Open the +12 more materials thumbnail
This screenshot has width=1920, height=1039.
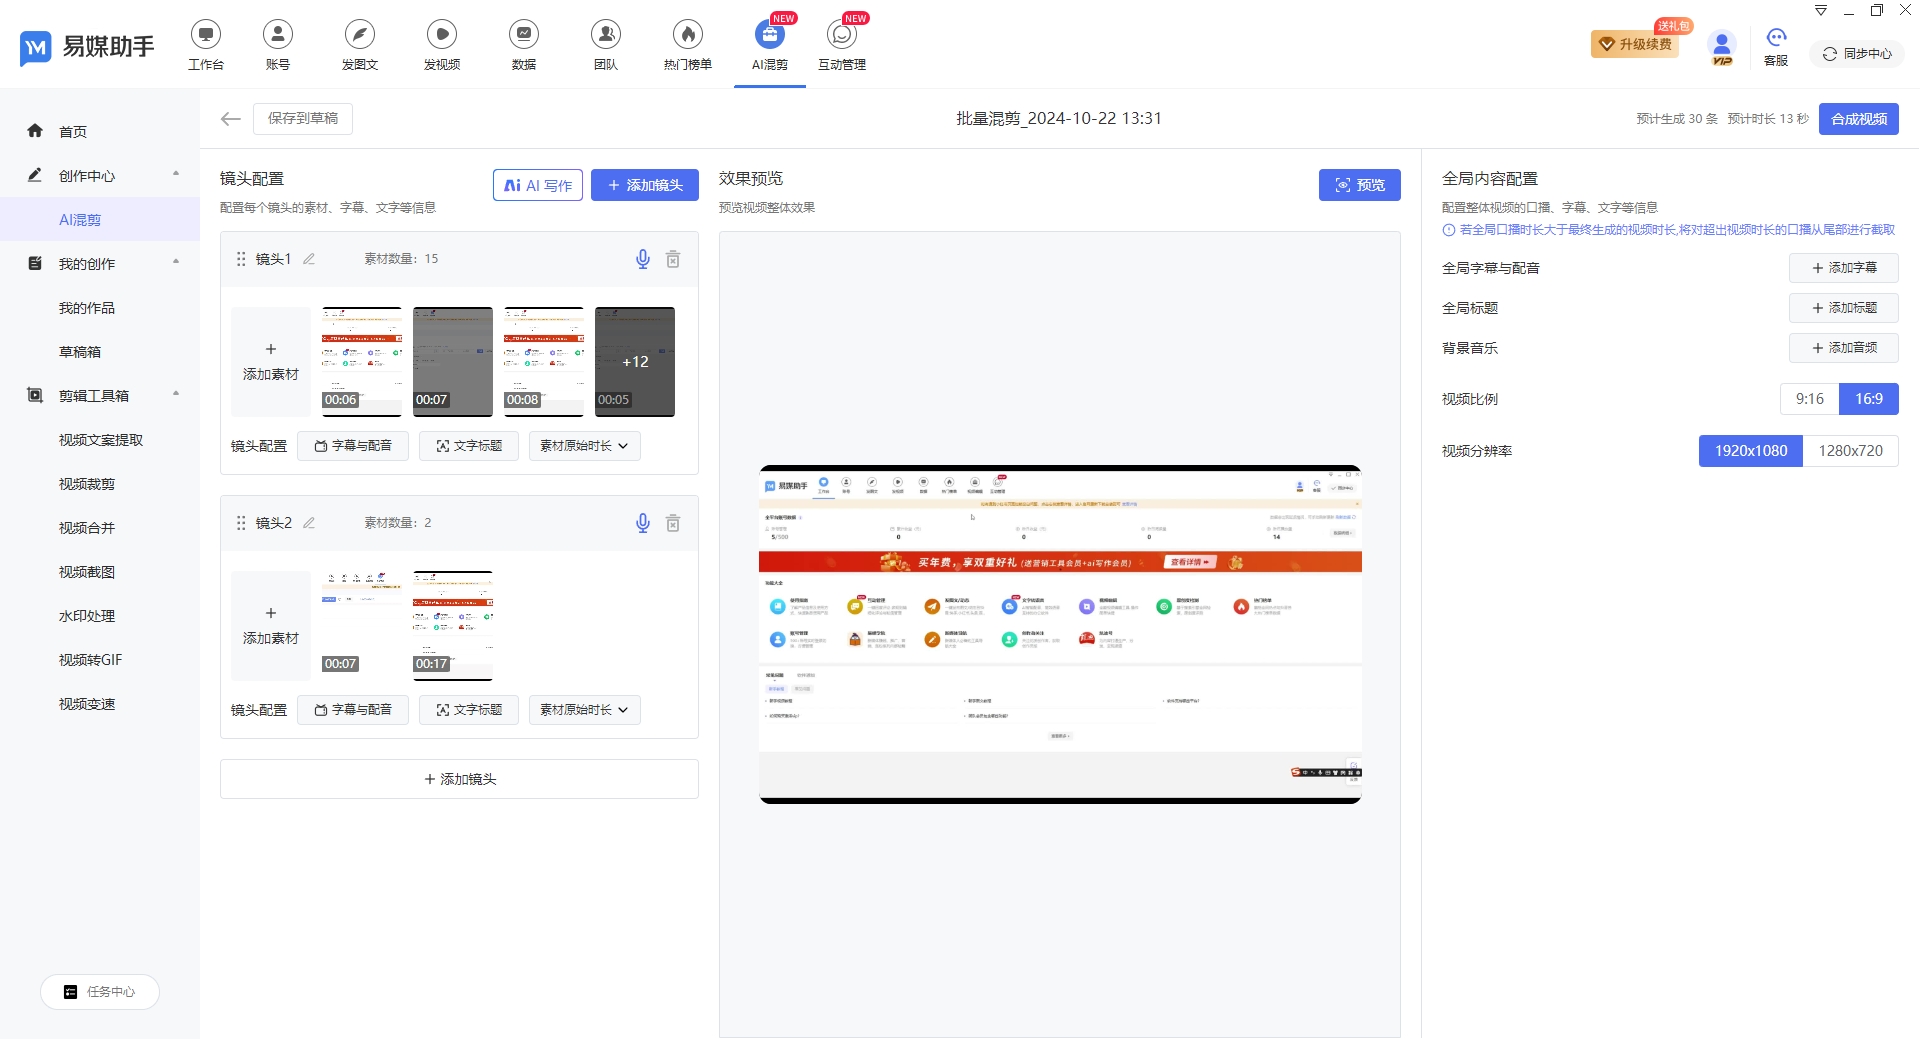[x=635, y=361]
